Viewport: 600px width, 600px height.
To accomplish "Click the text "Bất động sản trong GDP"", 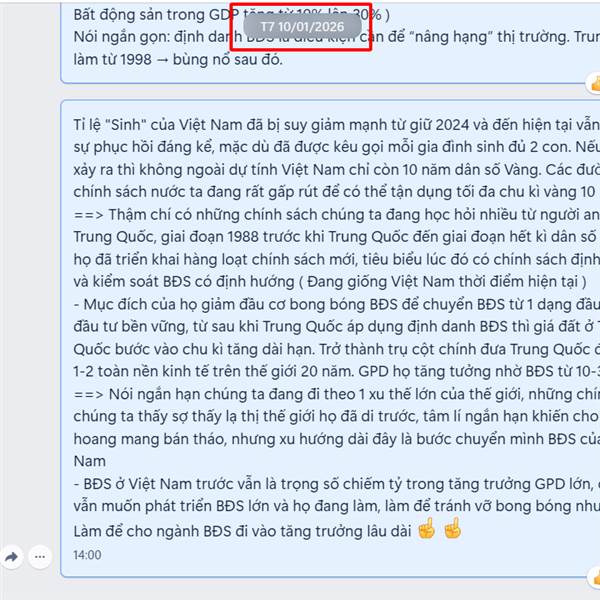I will pyautogui.click(x=156, y=15).
